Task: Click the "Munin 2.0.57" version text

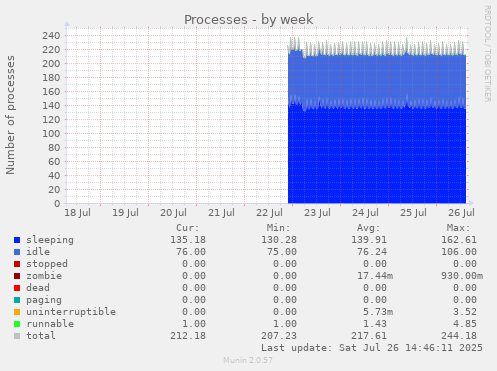Action: point(248,360)
